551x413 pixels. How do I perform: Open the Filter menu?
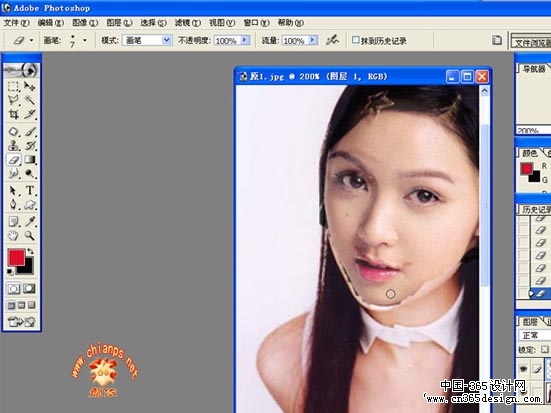tap(188, 23)
